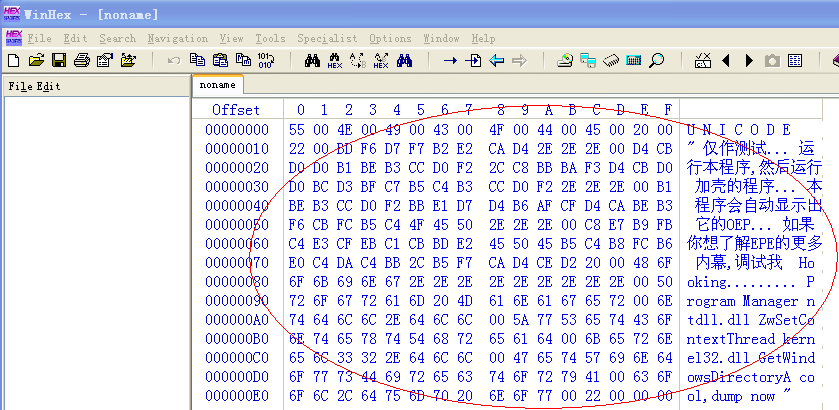Click the HEX icon in the menu bar

pos(13,38)
